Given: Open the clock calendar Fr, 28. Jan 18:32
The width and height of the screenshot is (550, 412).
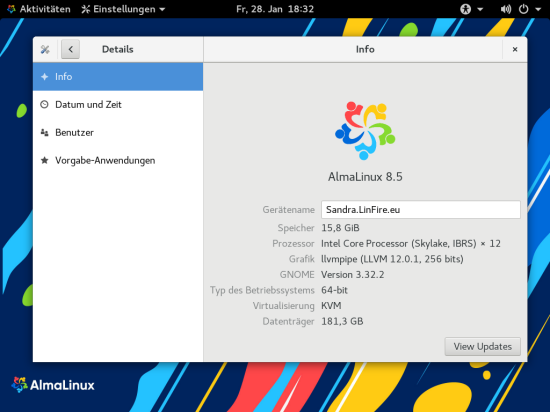Looking at the screenshot, I should coord(275,9).
